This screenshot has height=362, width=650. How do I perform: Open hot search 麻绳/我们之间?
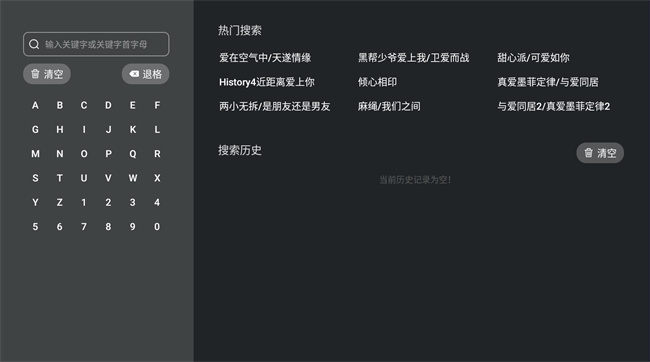(x=389, y=107)
